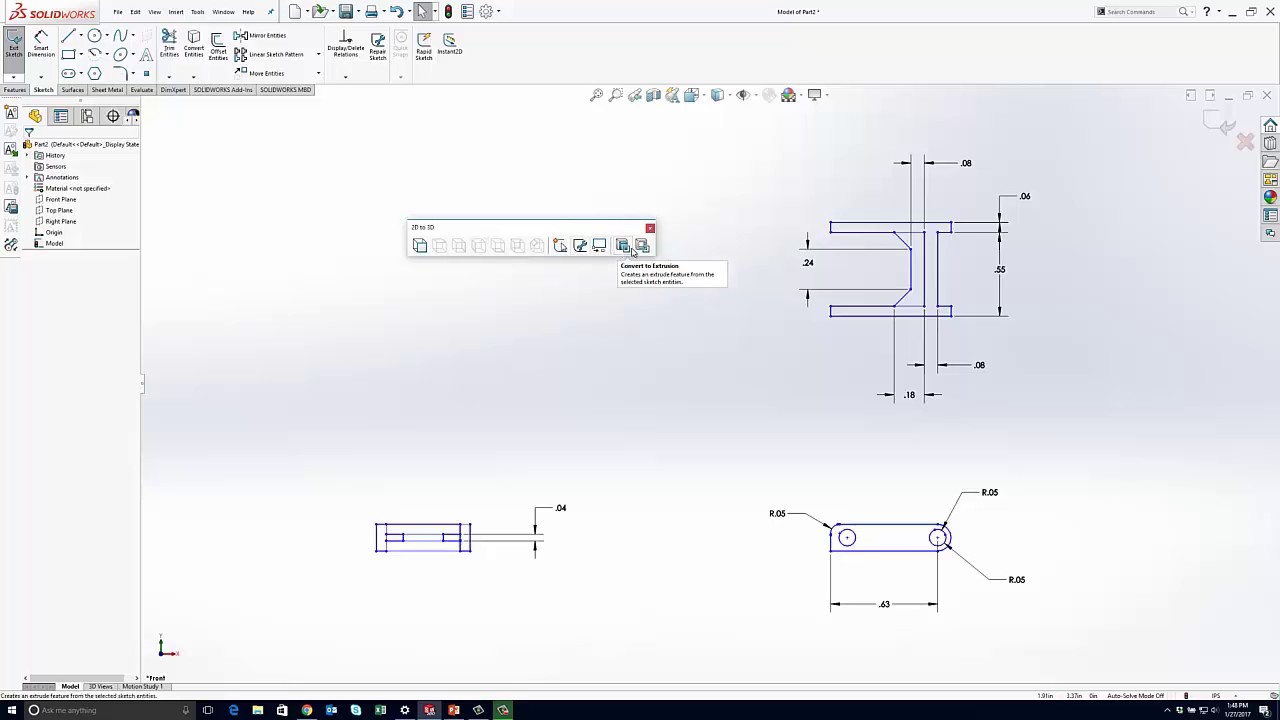1280x720 pixels.
Task: Click Move Entities
Action: 260,73
